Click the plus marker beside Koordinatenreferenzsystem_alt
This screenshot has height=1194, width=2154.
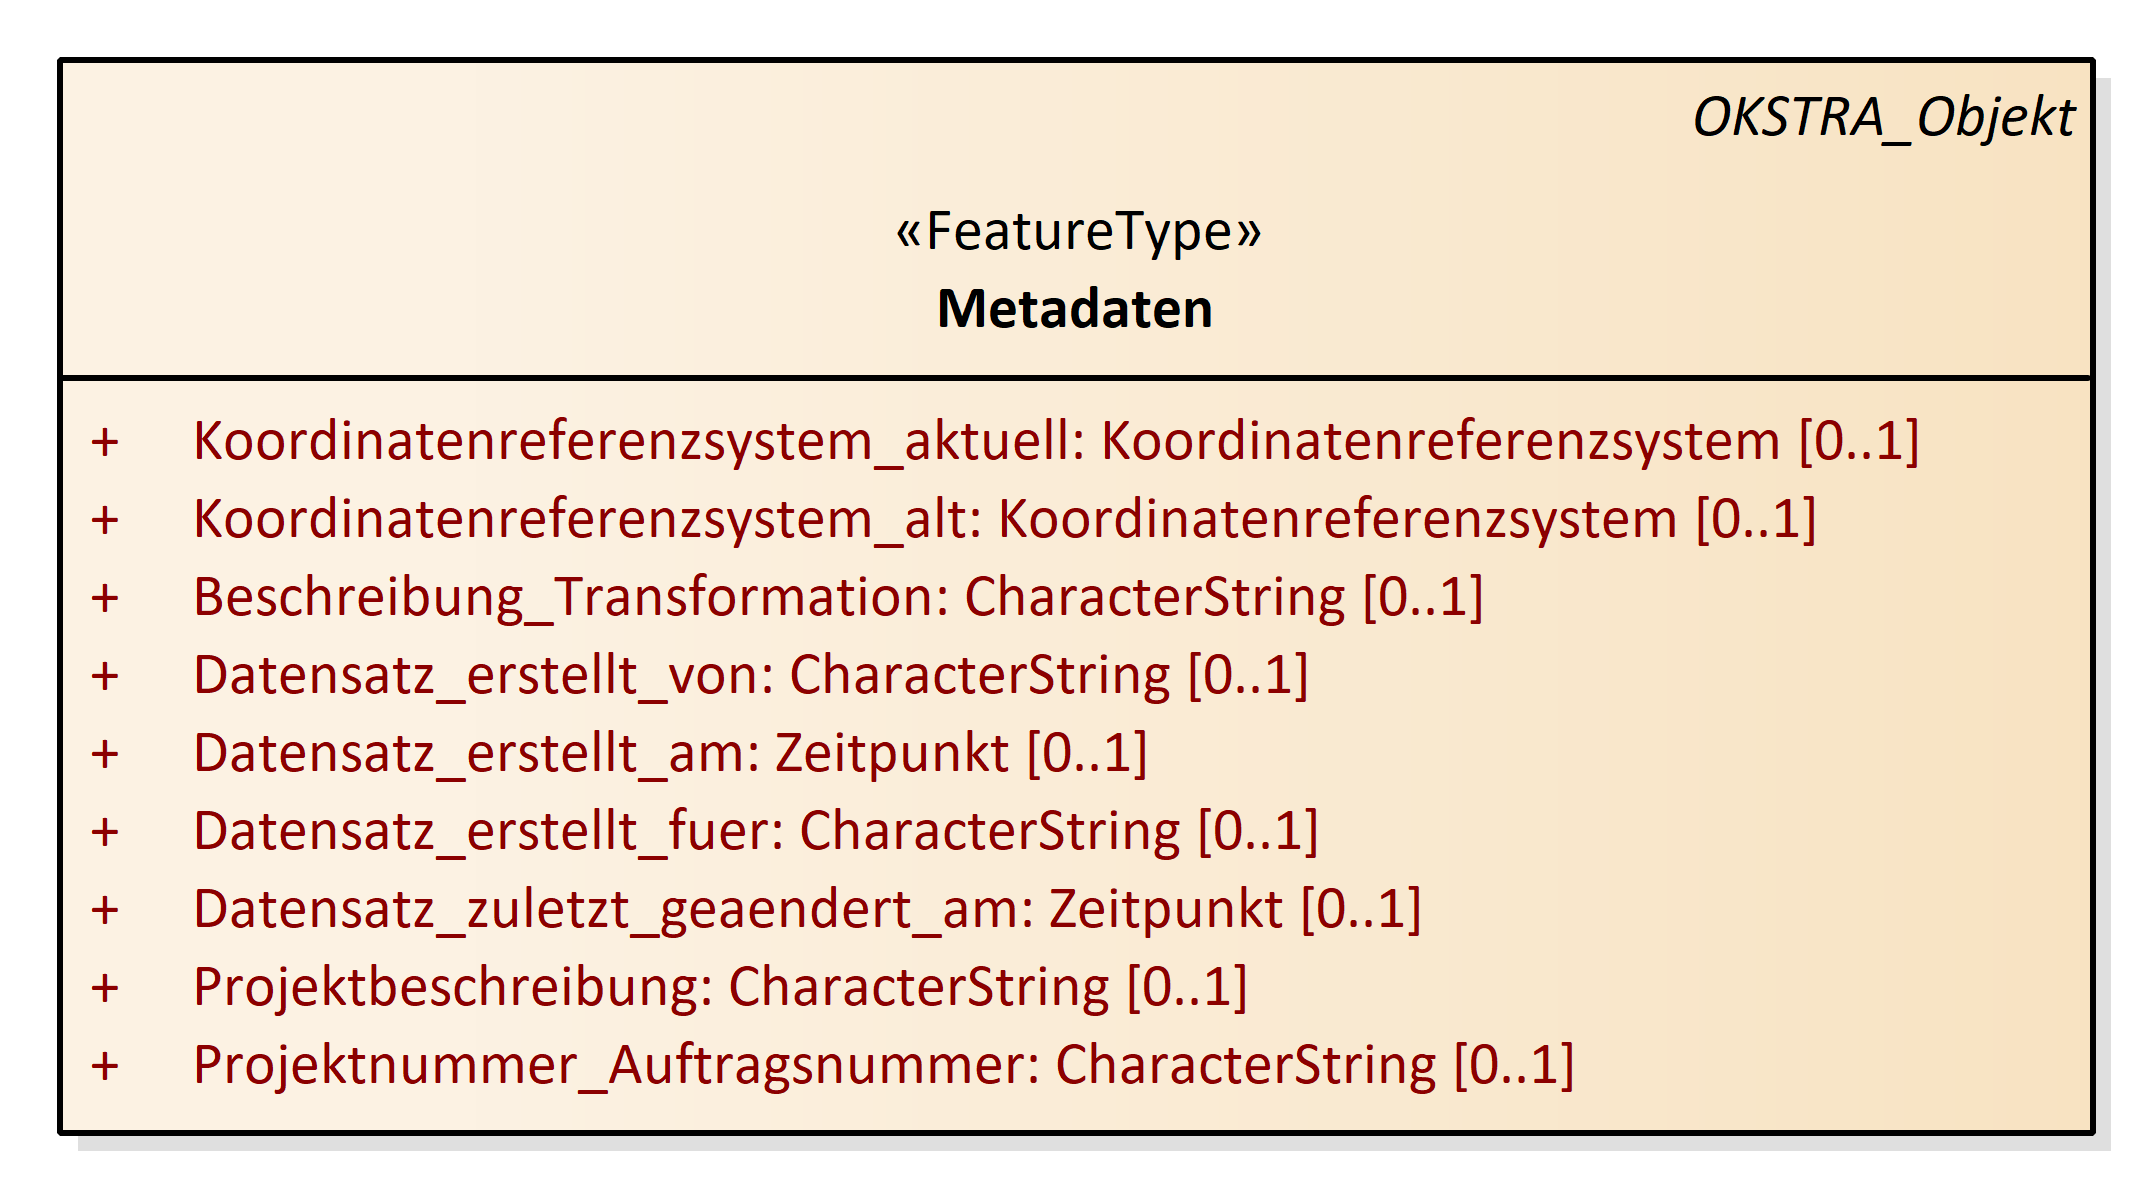click(105, 520)
